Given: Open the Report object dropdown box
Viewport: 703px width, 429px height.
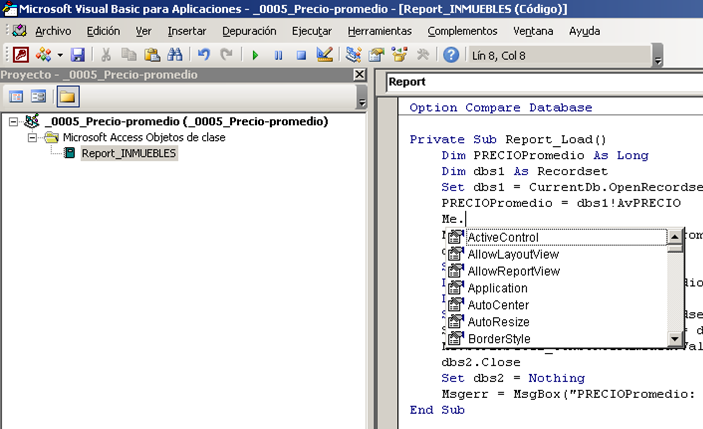Looking at the screenshot, I should [544, 82].
